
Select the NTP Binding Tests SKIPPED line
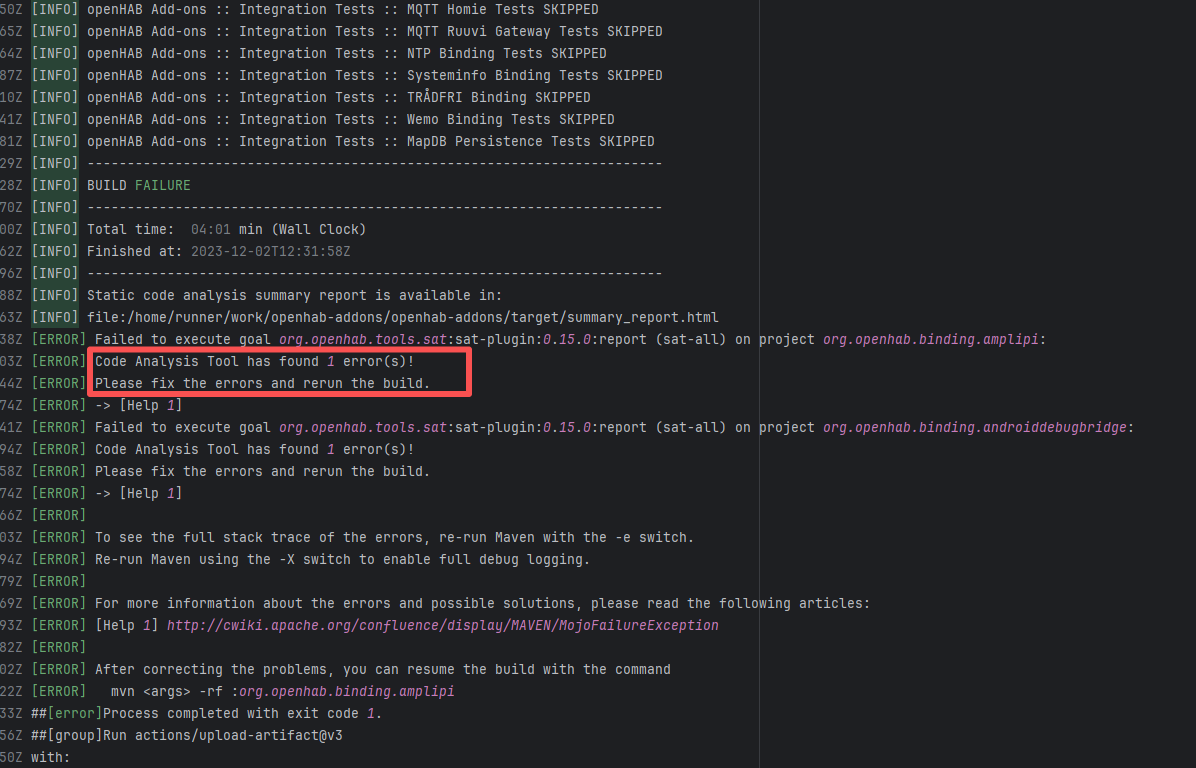coord(346,53)
